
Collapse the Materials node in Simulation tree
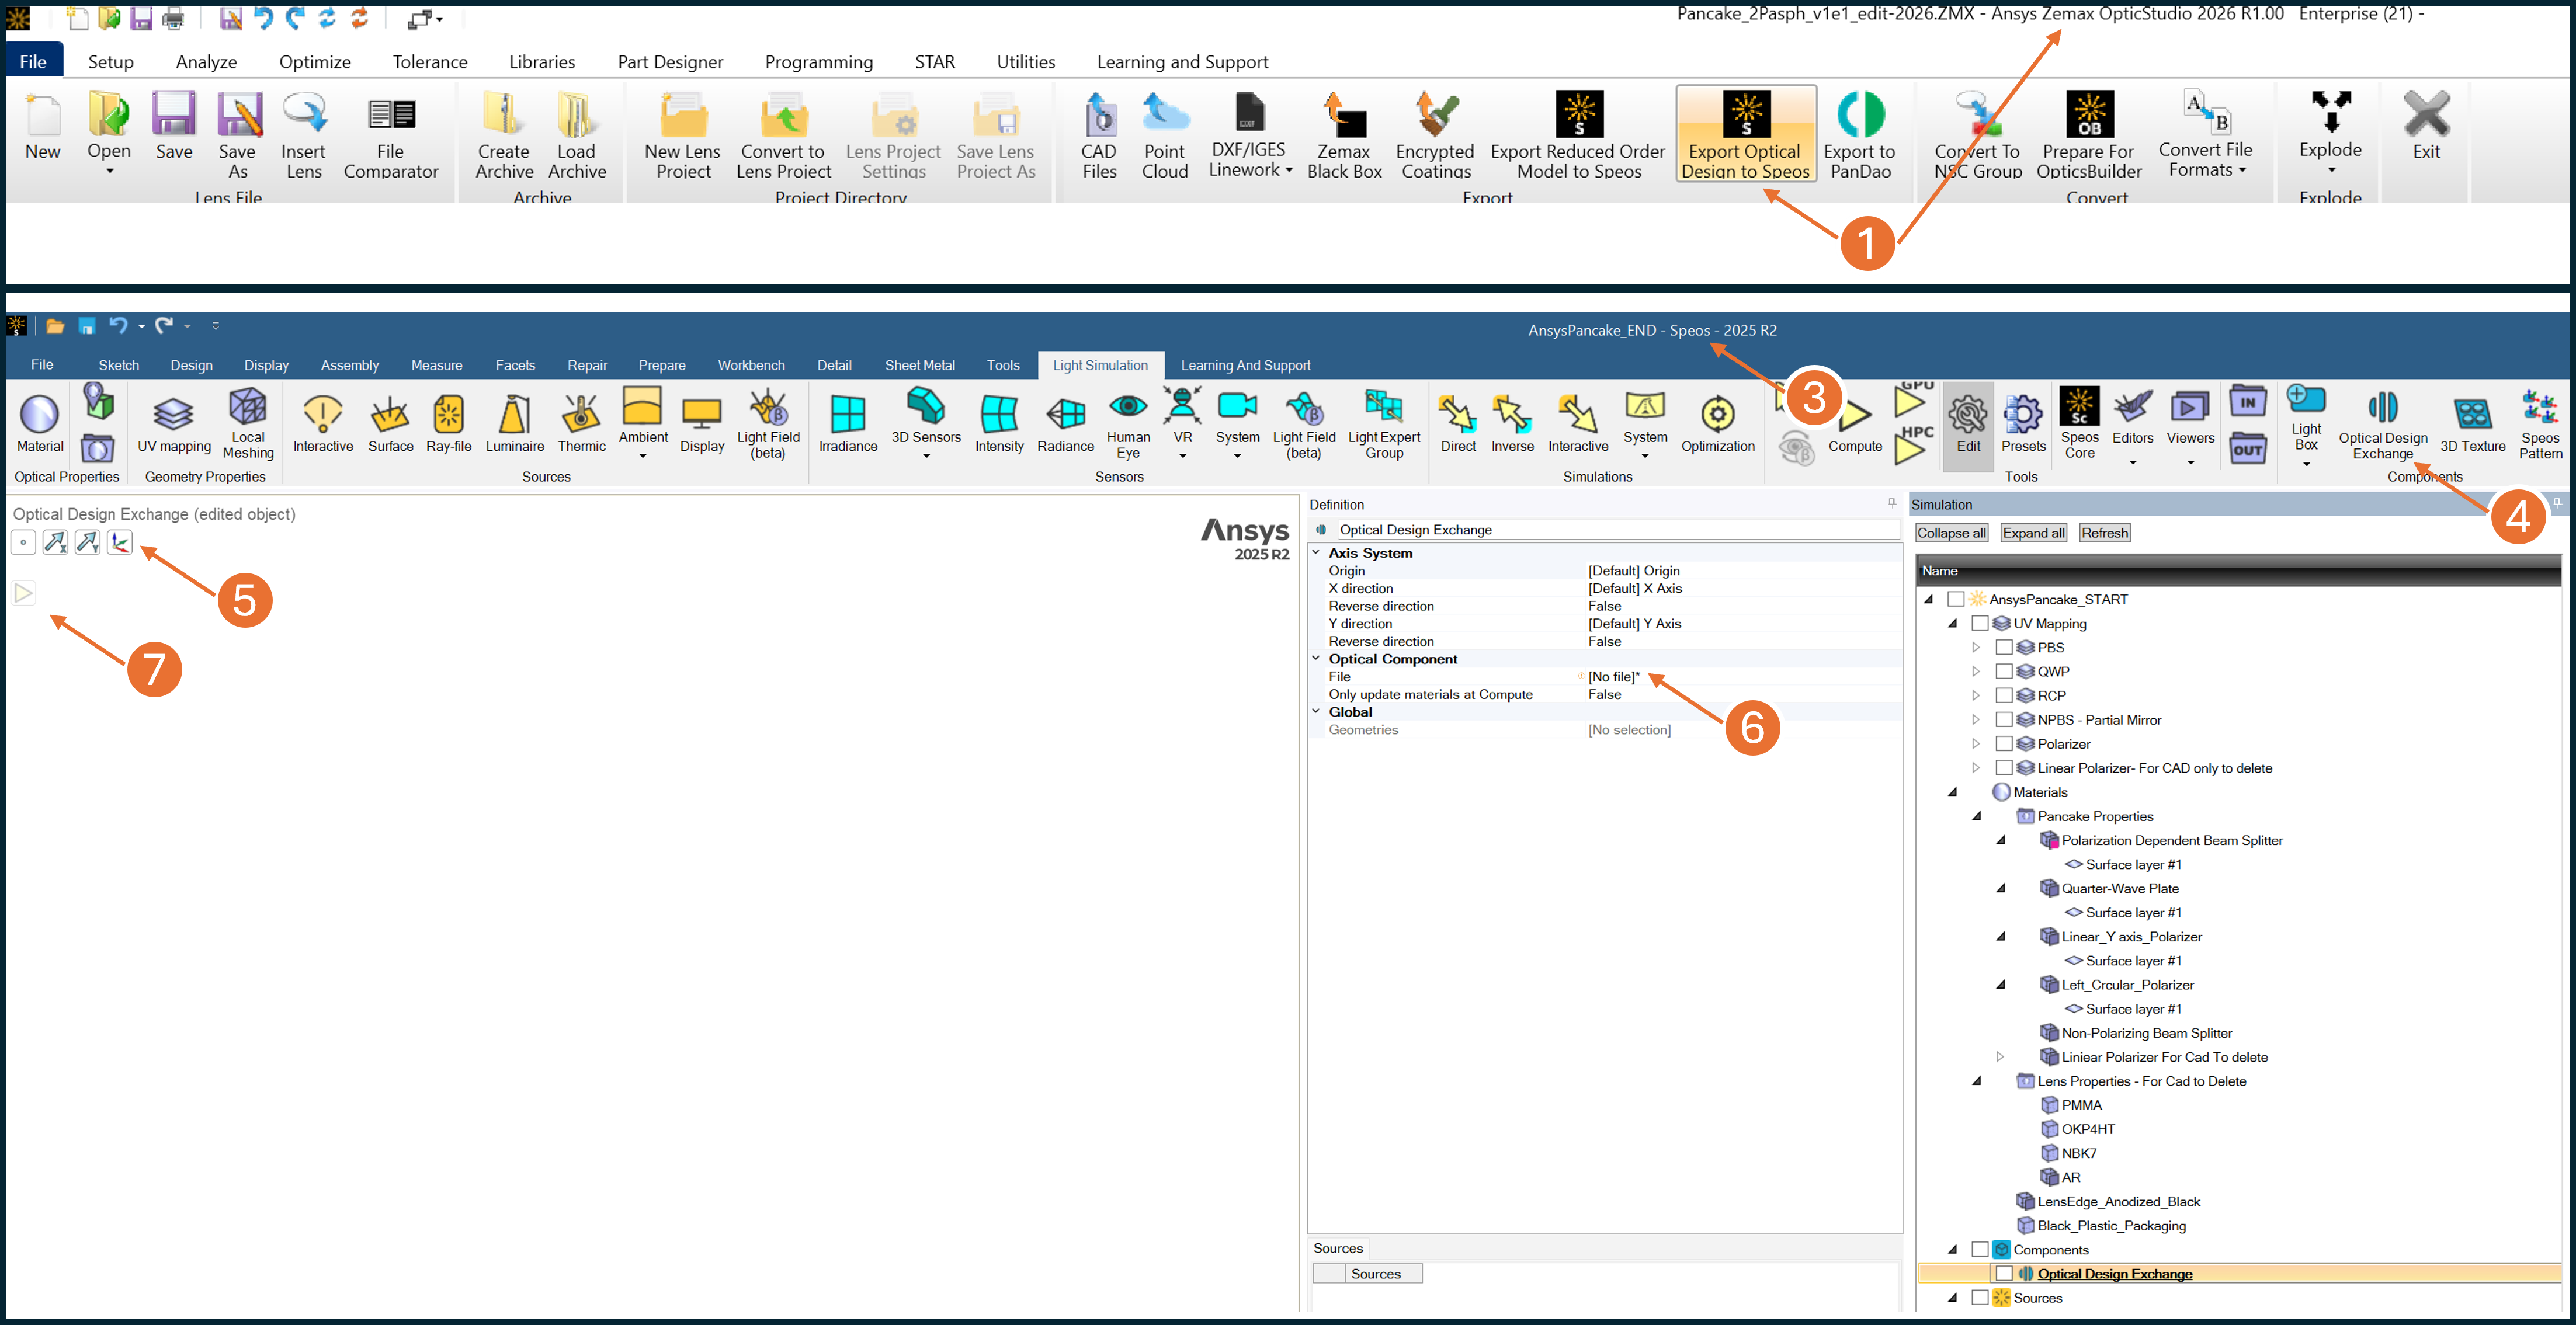1952,792
